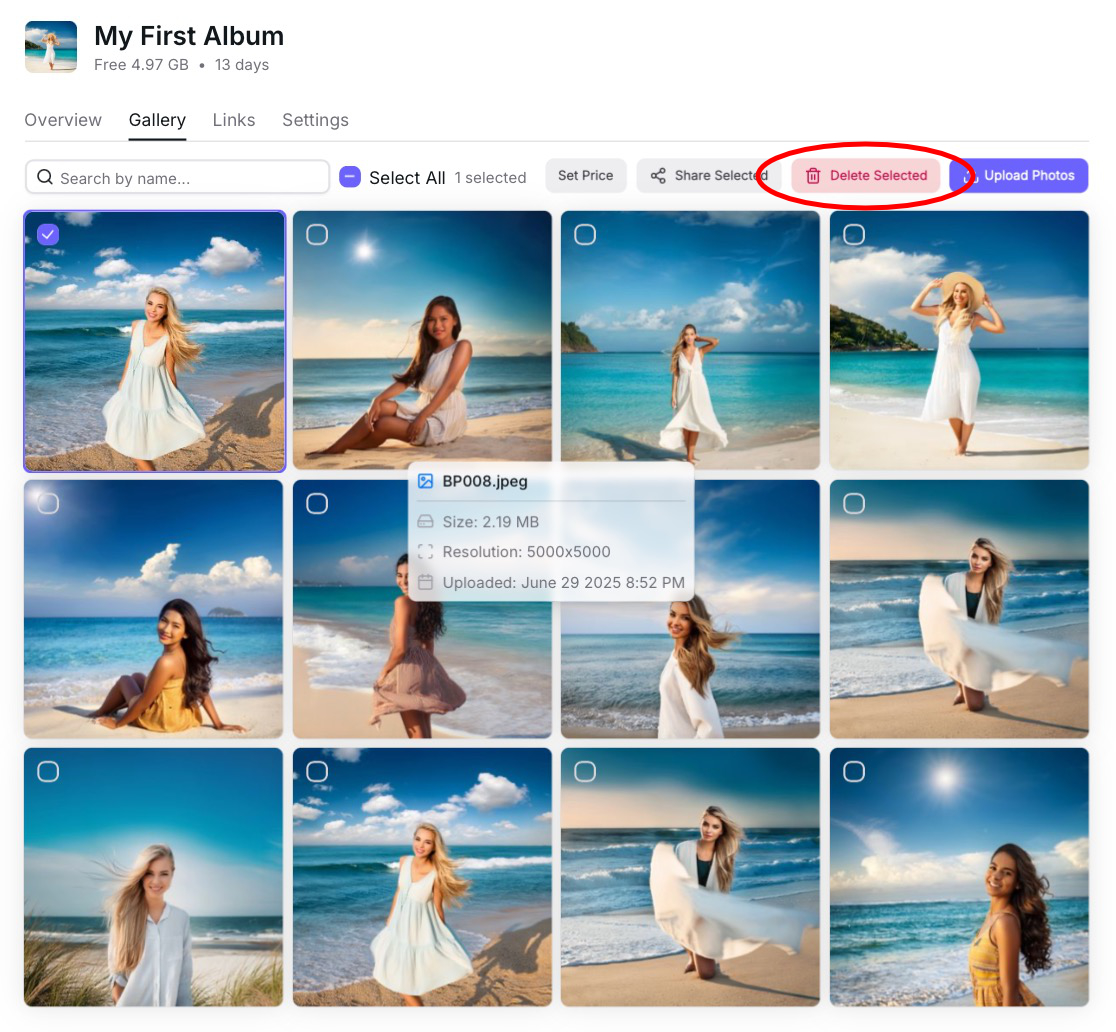Open the Links tab
The width and height of the screenshot is (1116, 1032).
coord(234,120)
